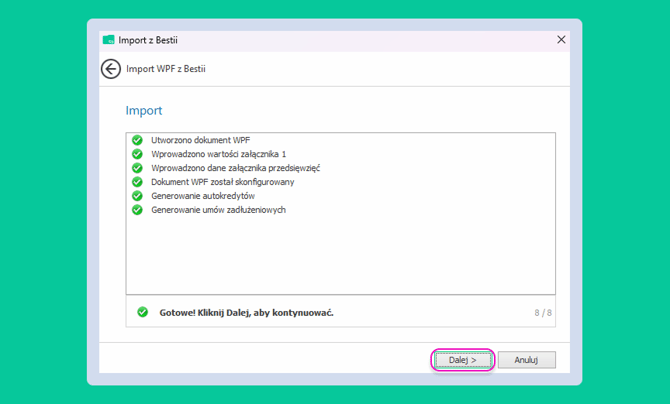Click the green app icon in title bar
This screenshot has width=670, height=404.
click(x=109, y=40)
